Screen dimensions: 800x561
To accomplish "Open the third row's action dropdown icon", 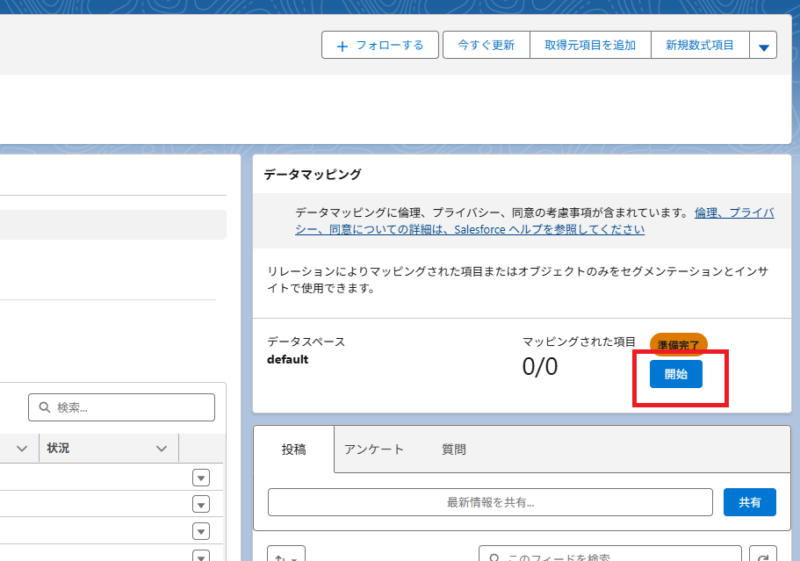I will pyautogui.click(x=201, y=531).
